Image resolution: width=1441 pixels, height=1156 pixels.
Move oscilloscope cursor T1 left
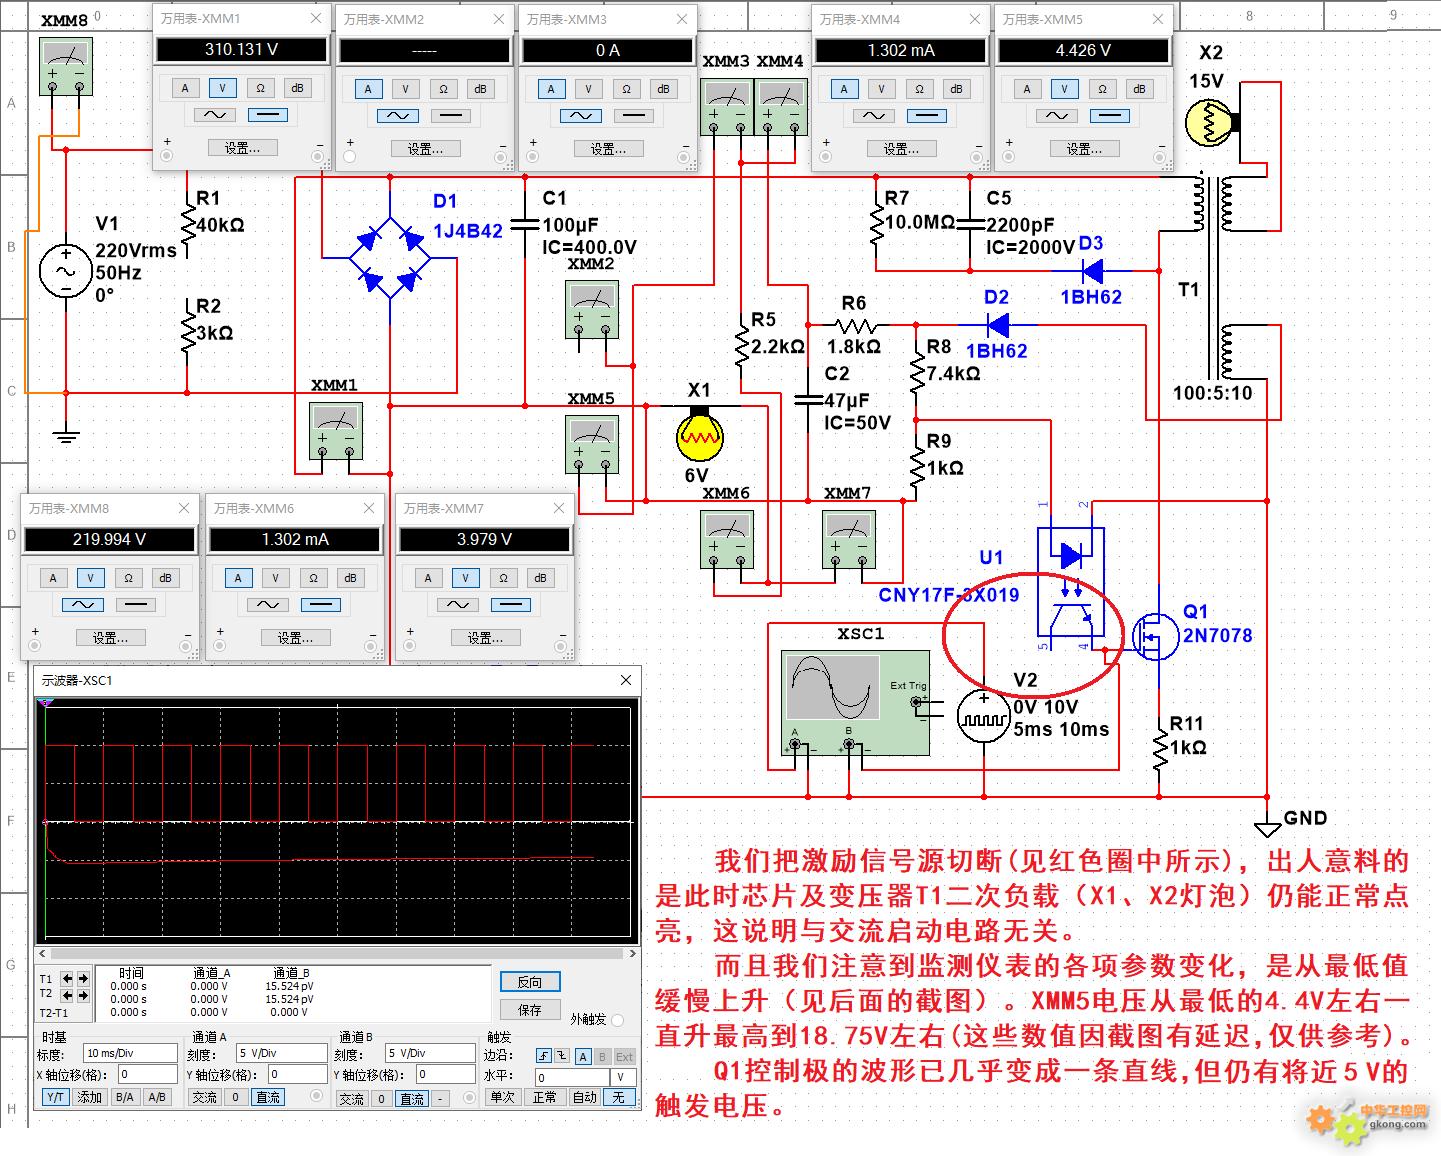(67, 978)
